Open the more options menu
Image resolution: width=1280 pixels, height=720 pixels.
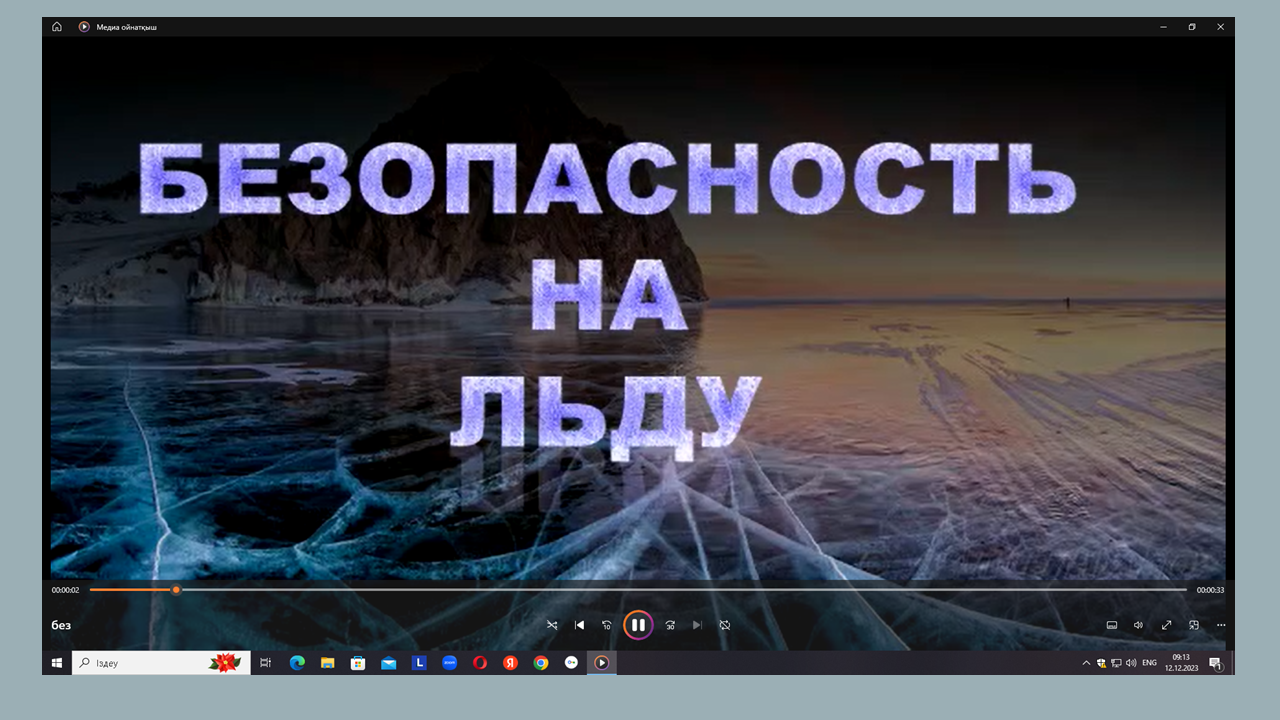coord(1221,625)
